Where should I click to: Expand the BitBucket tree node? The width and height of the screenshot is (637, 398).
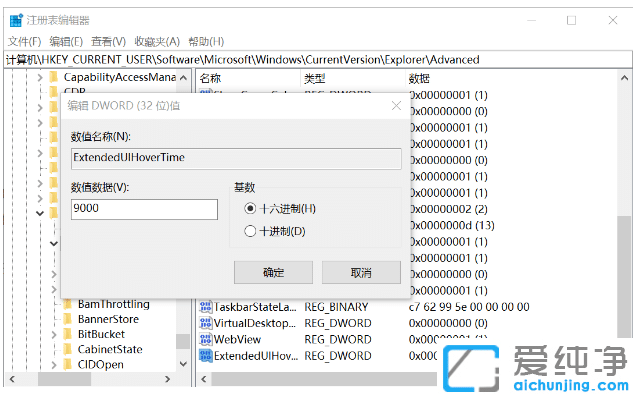click(54, 334)
